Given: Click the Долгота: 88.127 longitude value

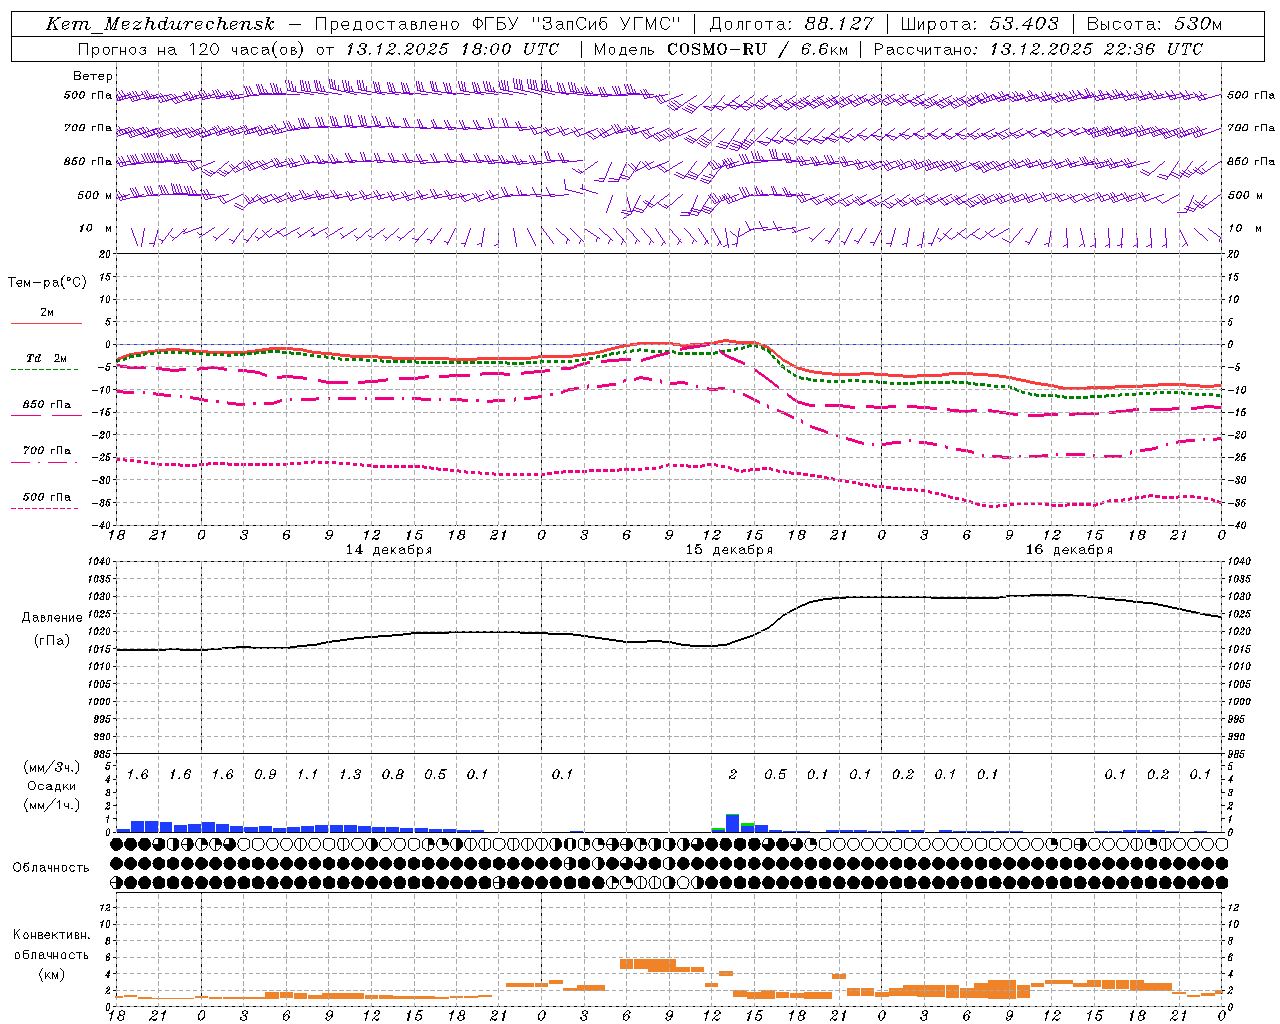Looking at the screenshot, I should tap(791, 24).
